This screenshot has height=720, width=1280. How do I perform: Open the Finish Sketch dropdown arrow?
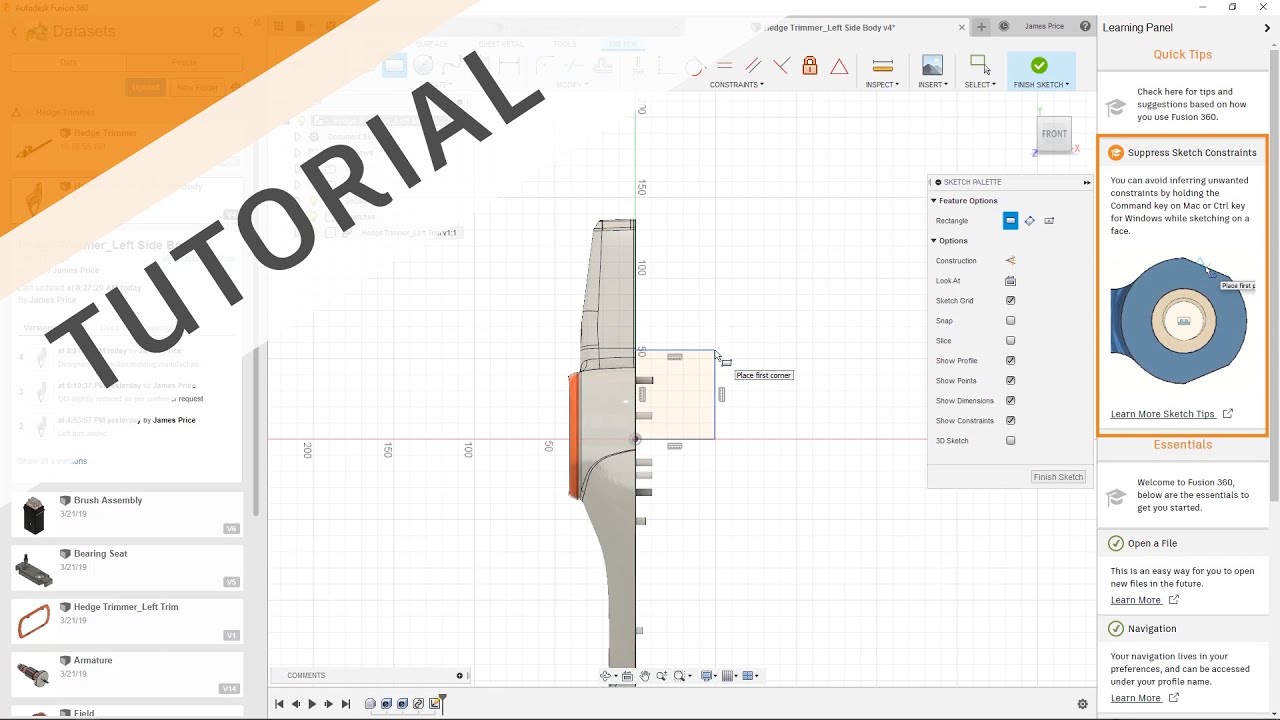(1067, 85)
